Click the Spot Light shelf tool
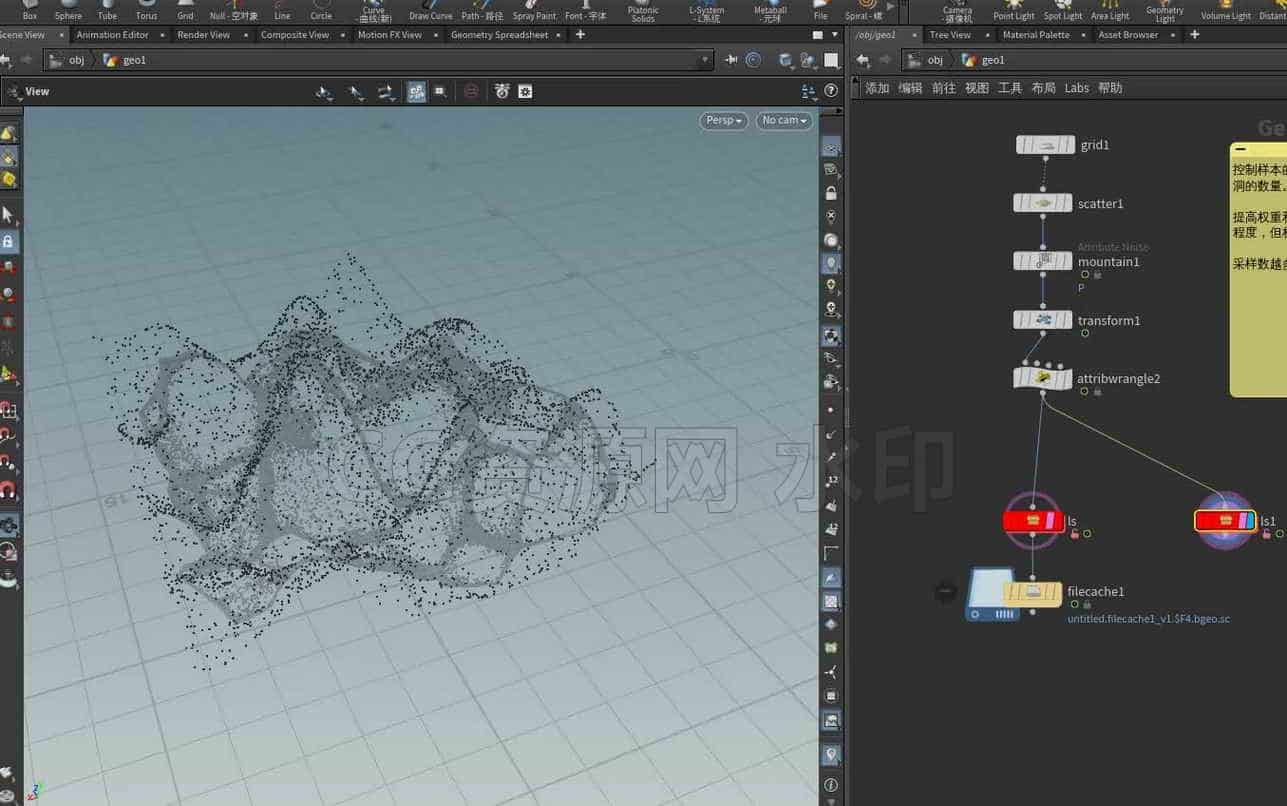This screenshot has width=1287, height=806. 1063,11
